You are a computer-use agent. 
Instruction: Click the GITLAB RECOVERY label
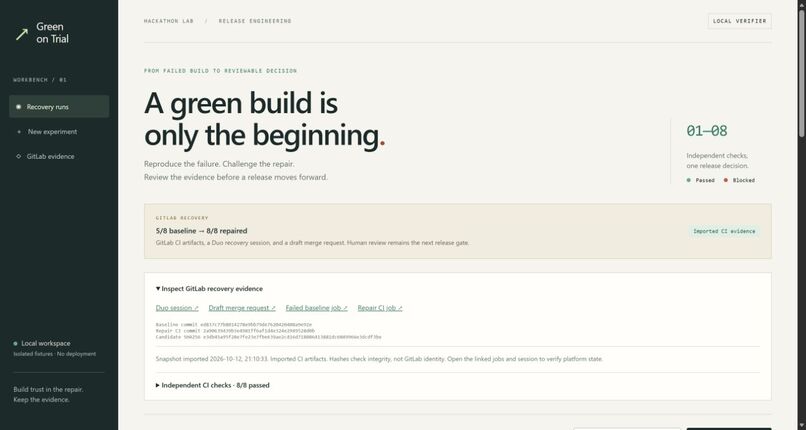(182, 218)
